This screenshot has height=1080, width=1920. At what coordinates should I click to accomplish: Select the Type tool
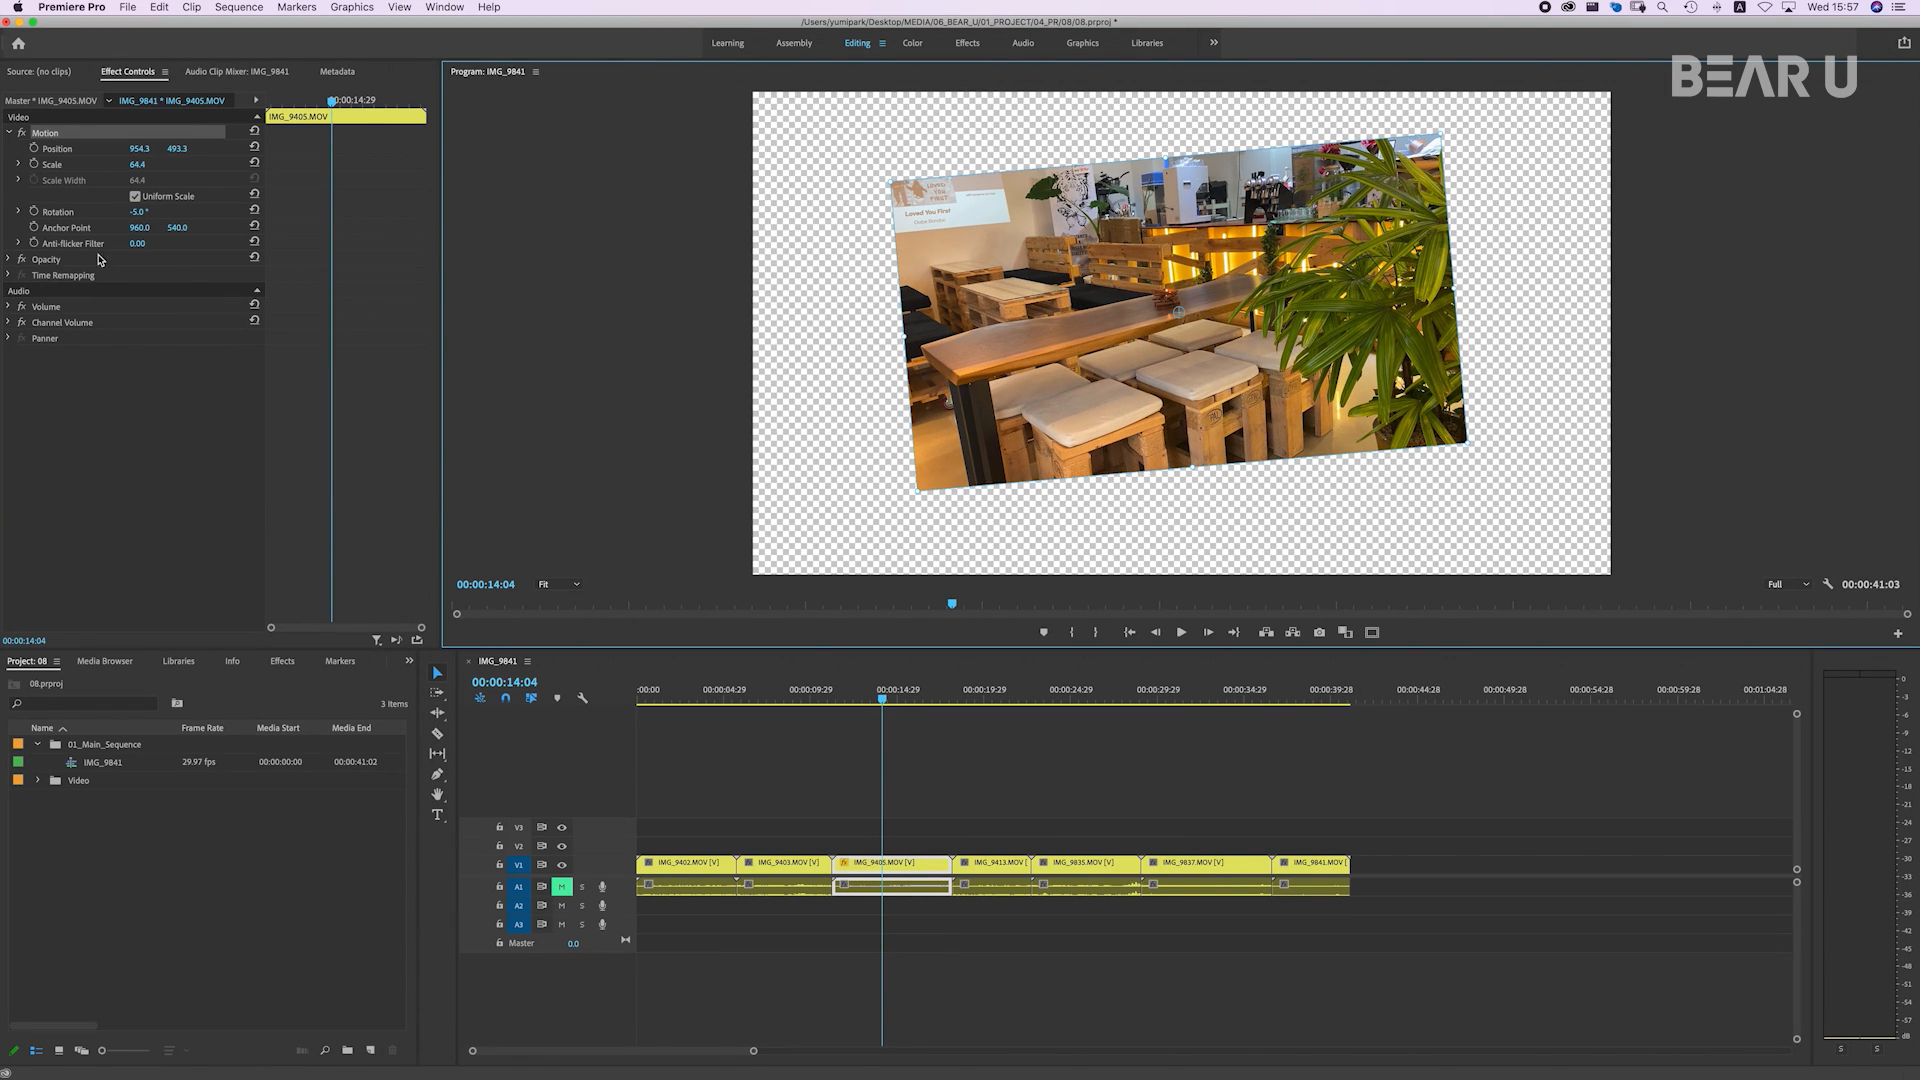coord(437,815)
